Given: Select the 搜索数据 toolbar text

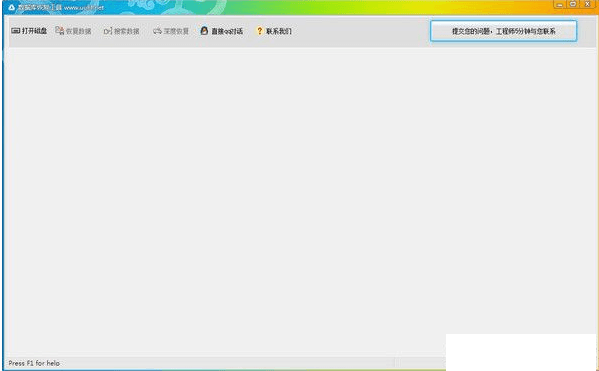Looking at the screenshot, I should click(x=126, y=31).
